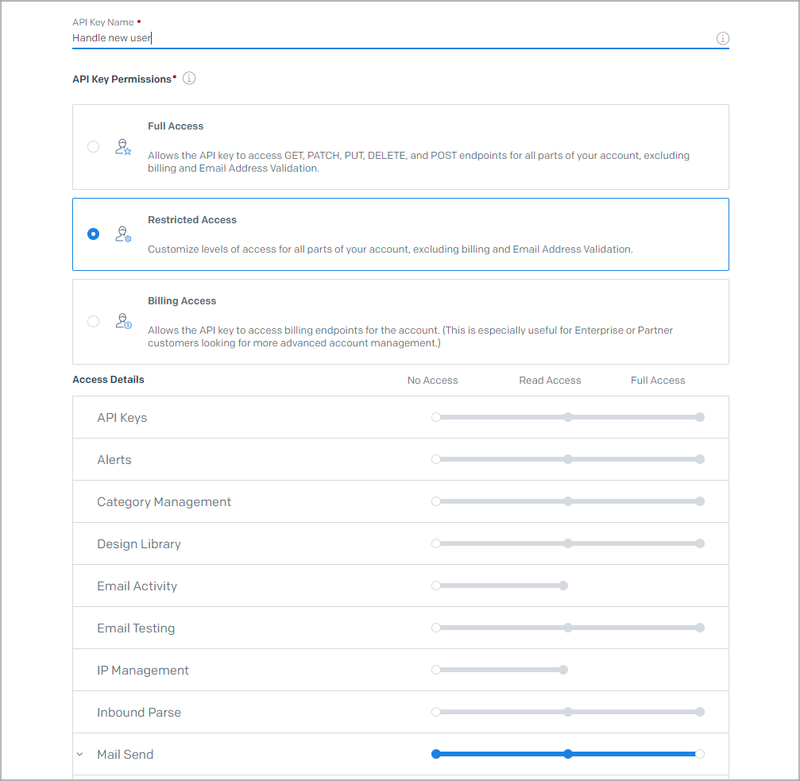Click the Mail Send row label
This screenshot has height=781, width=800.
(125, 754)
